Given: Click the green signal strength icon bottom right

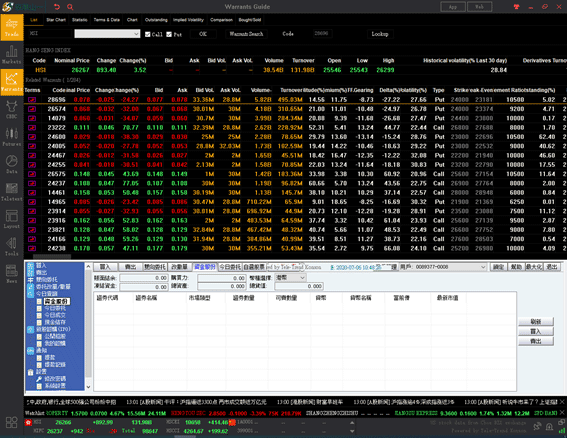Looking at the screenshot, I should [x=562, y=430].
